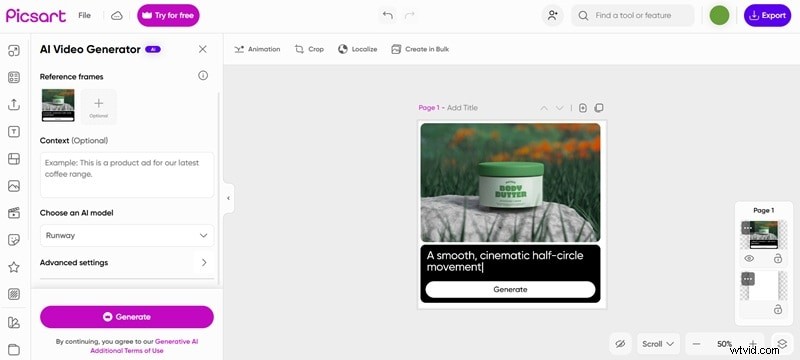The height and width of the screenshot is (360, 800).
Task: Select the first reference frame thumbnail
Action: (x=58, y=105)
